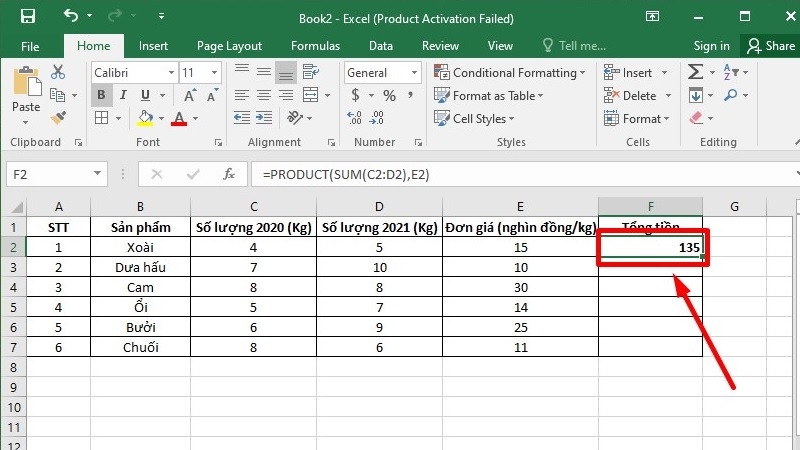Click Decrease Decimal icon
Screen dimensions: 800x450
(377, 118)
